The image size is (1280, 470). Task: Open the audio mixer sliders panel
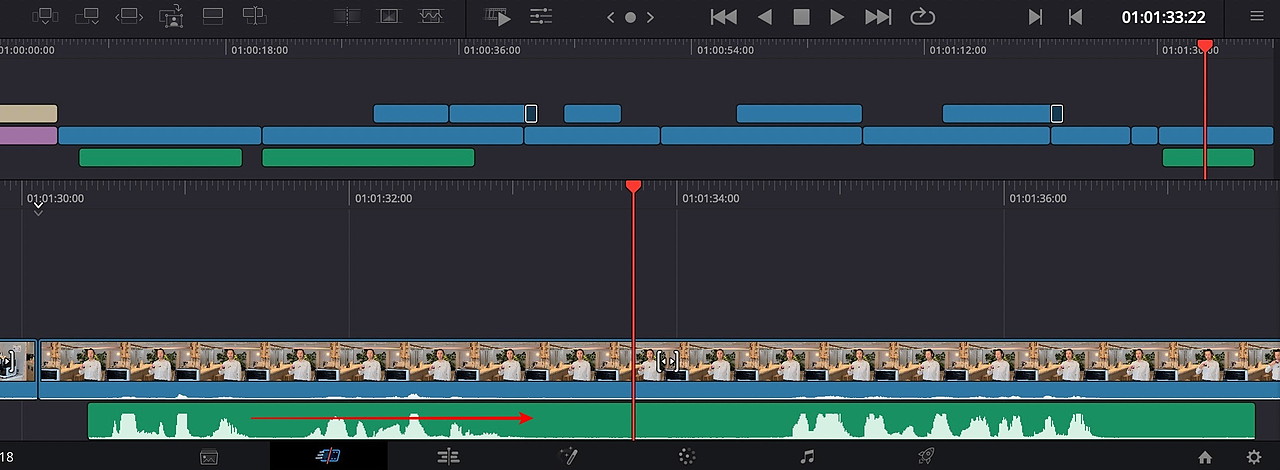[541, 16]
